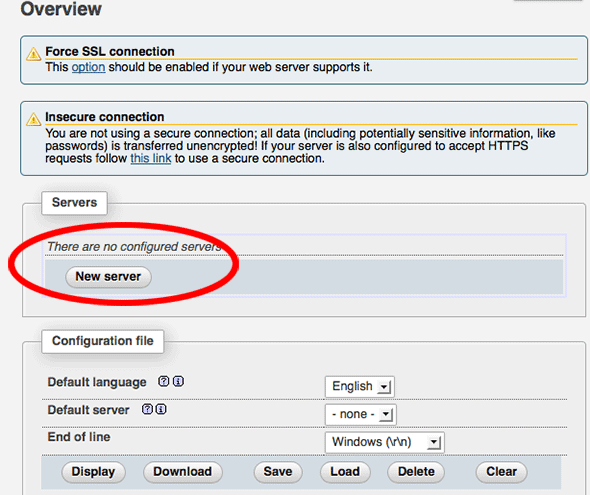Screen dimensions: 590x495
Task: Click the 'Force SSL connection' title
Action: click(x=110, y=52)
